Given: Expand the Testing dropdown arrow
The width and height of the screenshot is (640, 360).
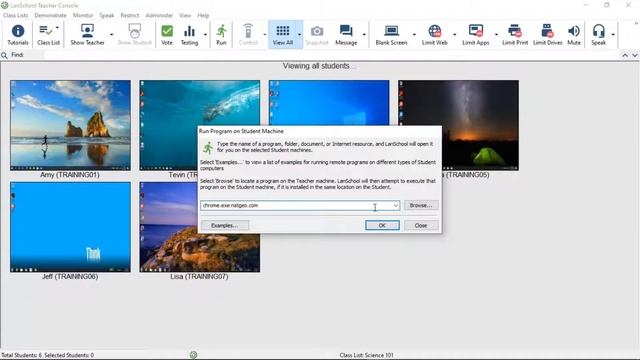Looking at the screenshot, I should click(x=205, y=35).
